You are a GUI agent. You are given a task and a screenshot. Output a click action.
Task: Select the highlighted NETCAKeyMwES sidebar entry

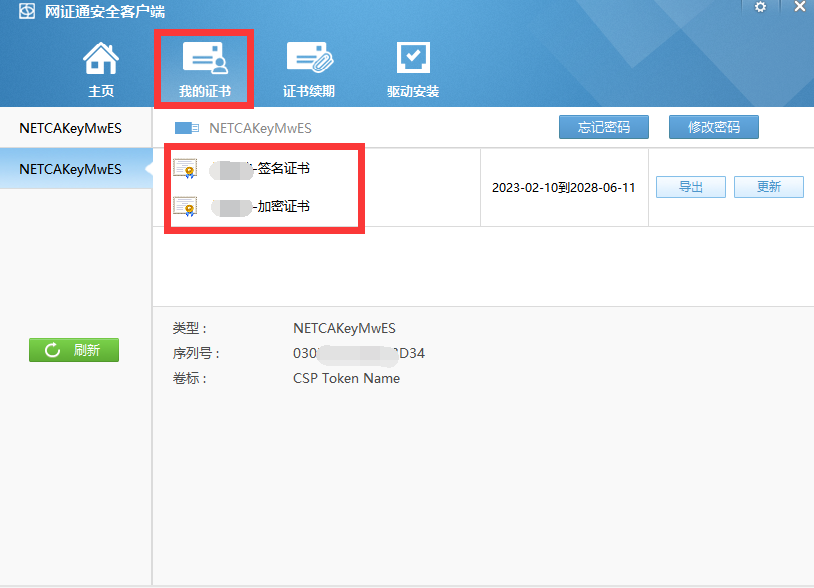tap(70, 169)
